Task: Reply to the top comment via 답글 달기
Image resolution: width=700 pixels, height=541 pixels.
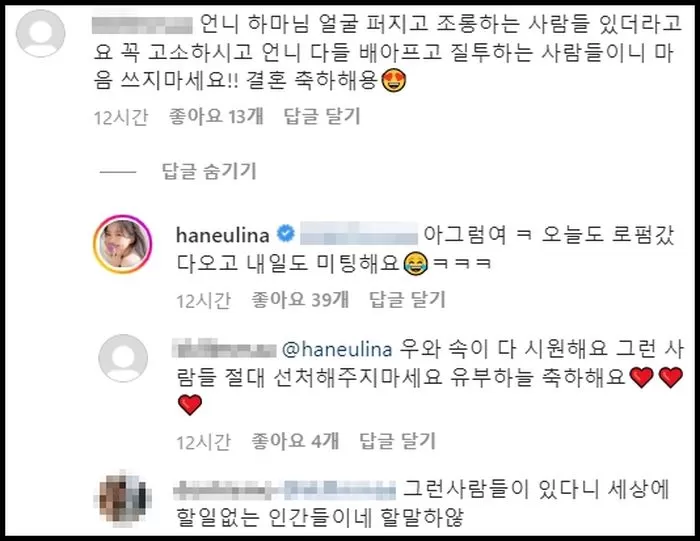Action: 322,116
